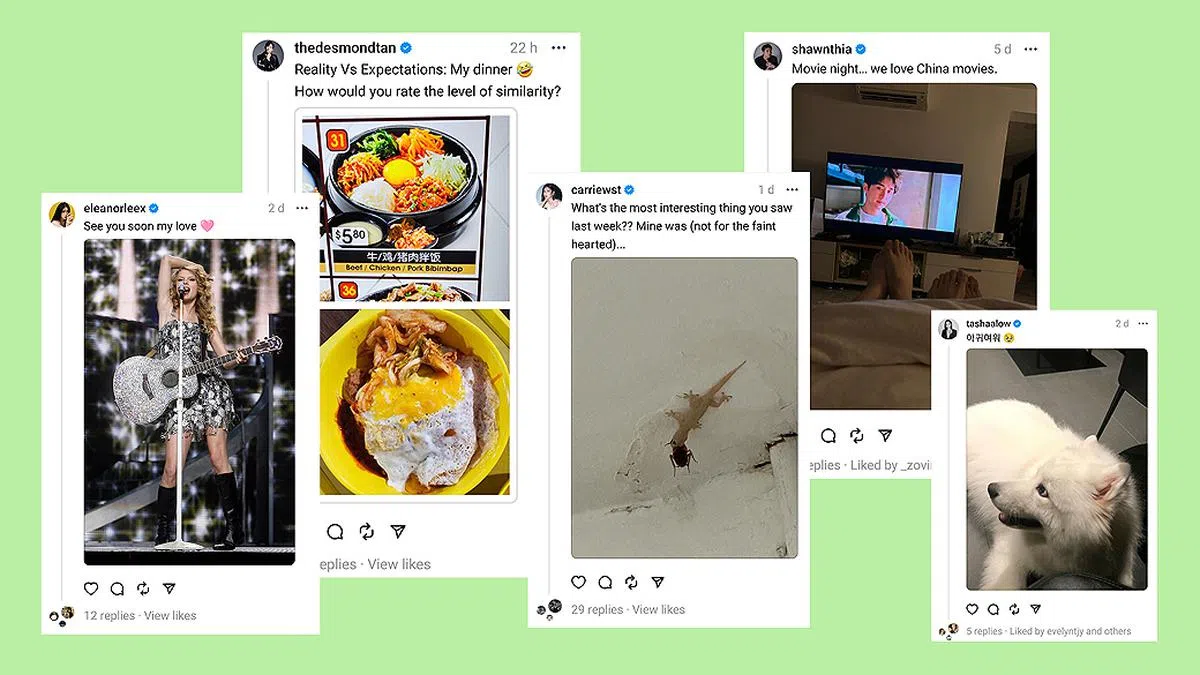Repost eleanorleex's concert photo post
The width and height of the screenshot is (1200, 675).
(x=143, y=589)
